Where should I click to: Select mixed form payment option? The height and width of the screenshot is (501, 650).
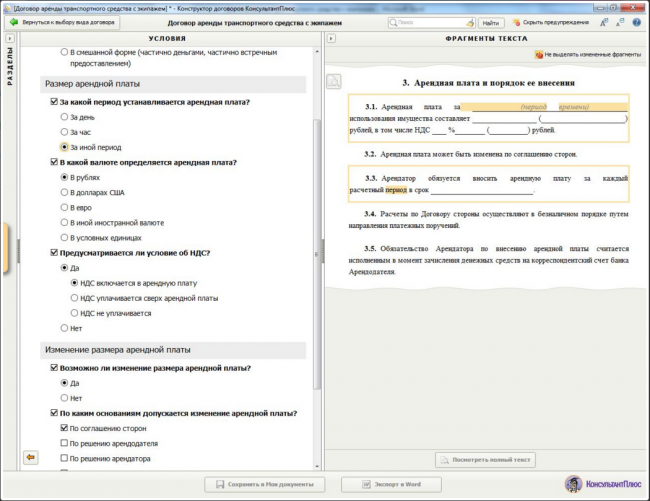tap(64, 52)
